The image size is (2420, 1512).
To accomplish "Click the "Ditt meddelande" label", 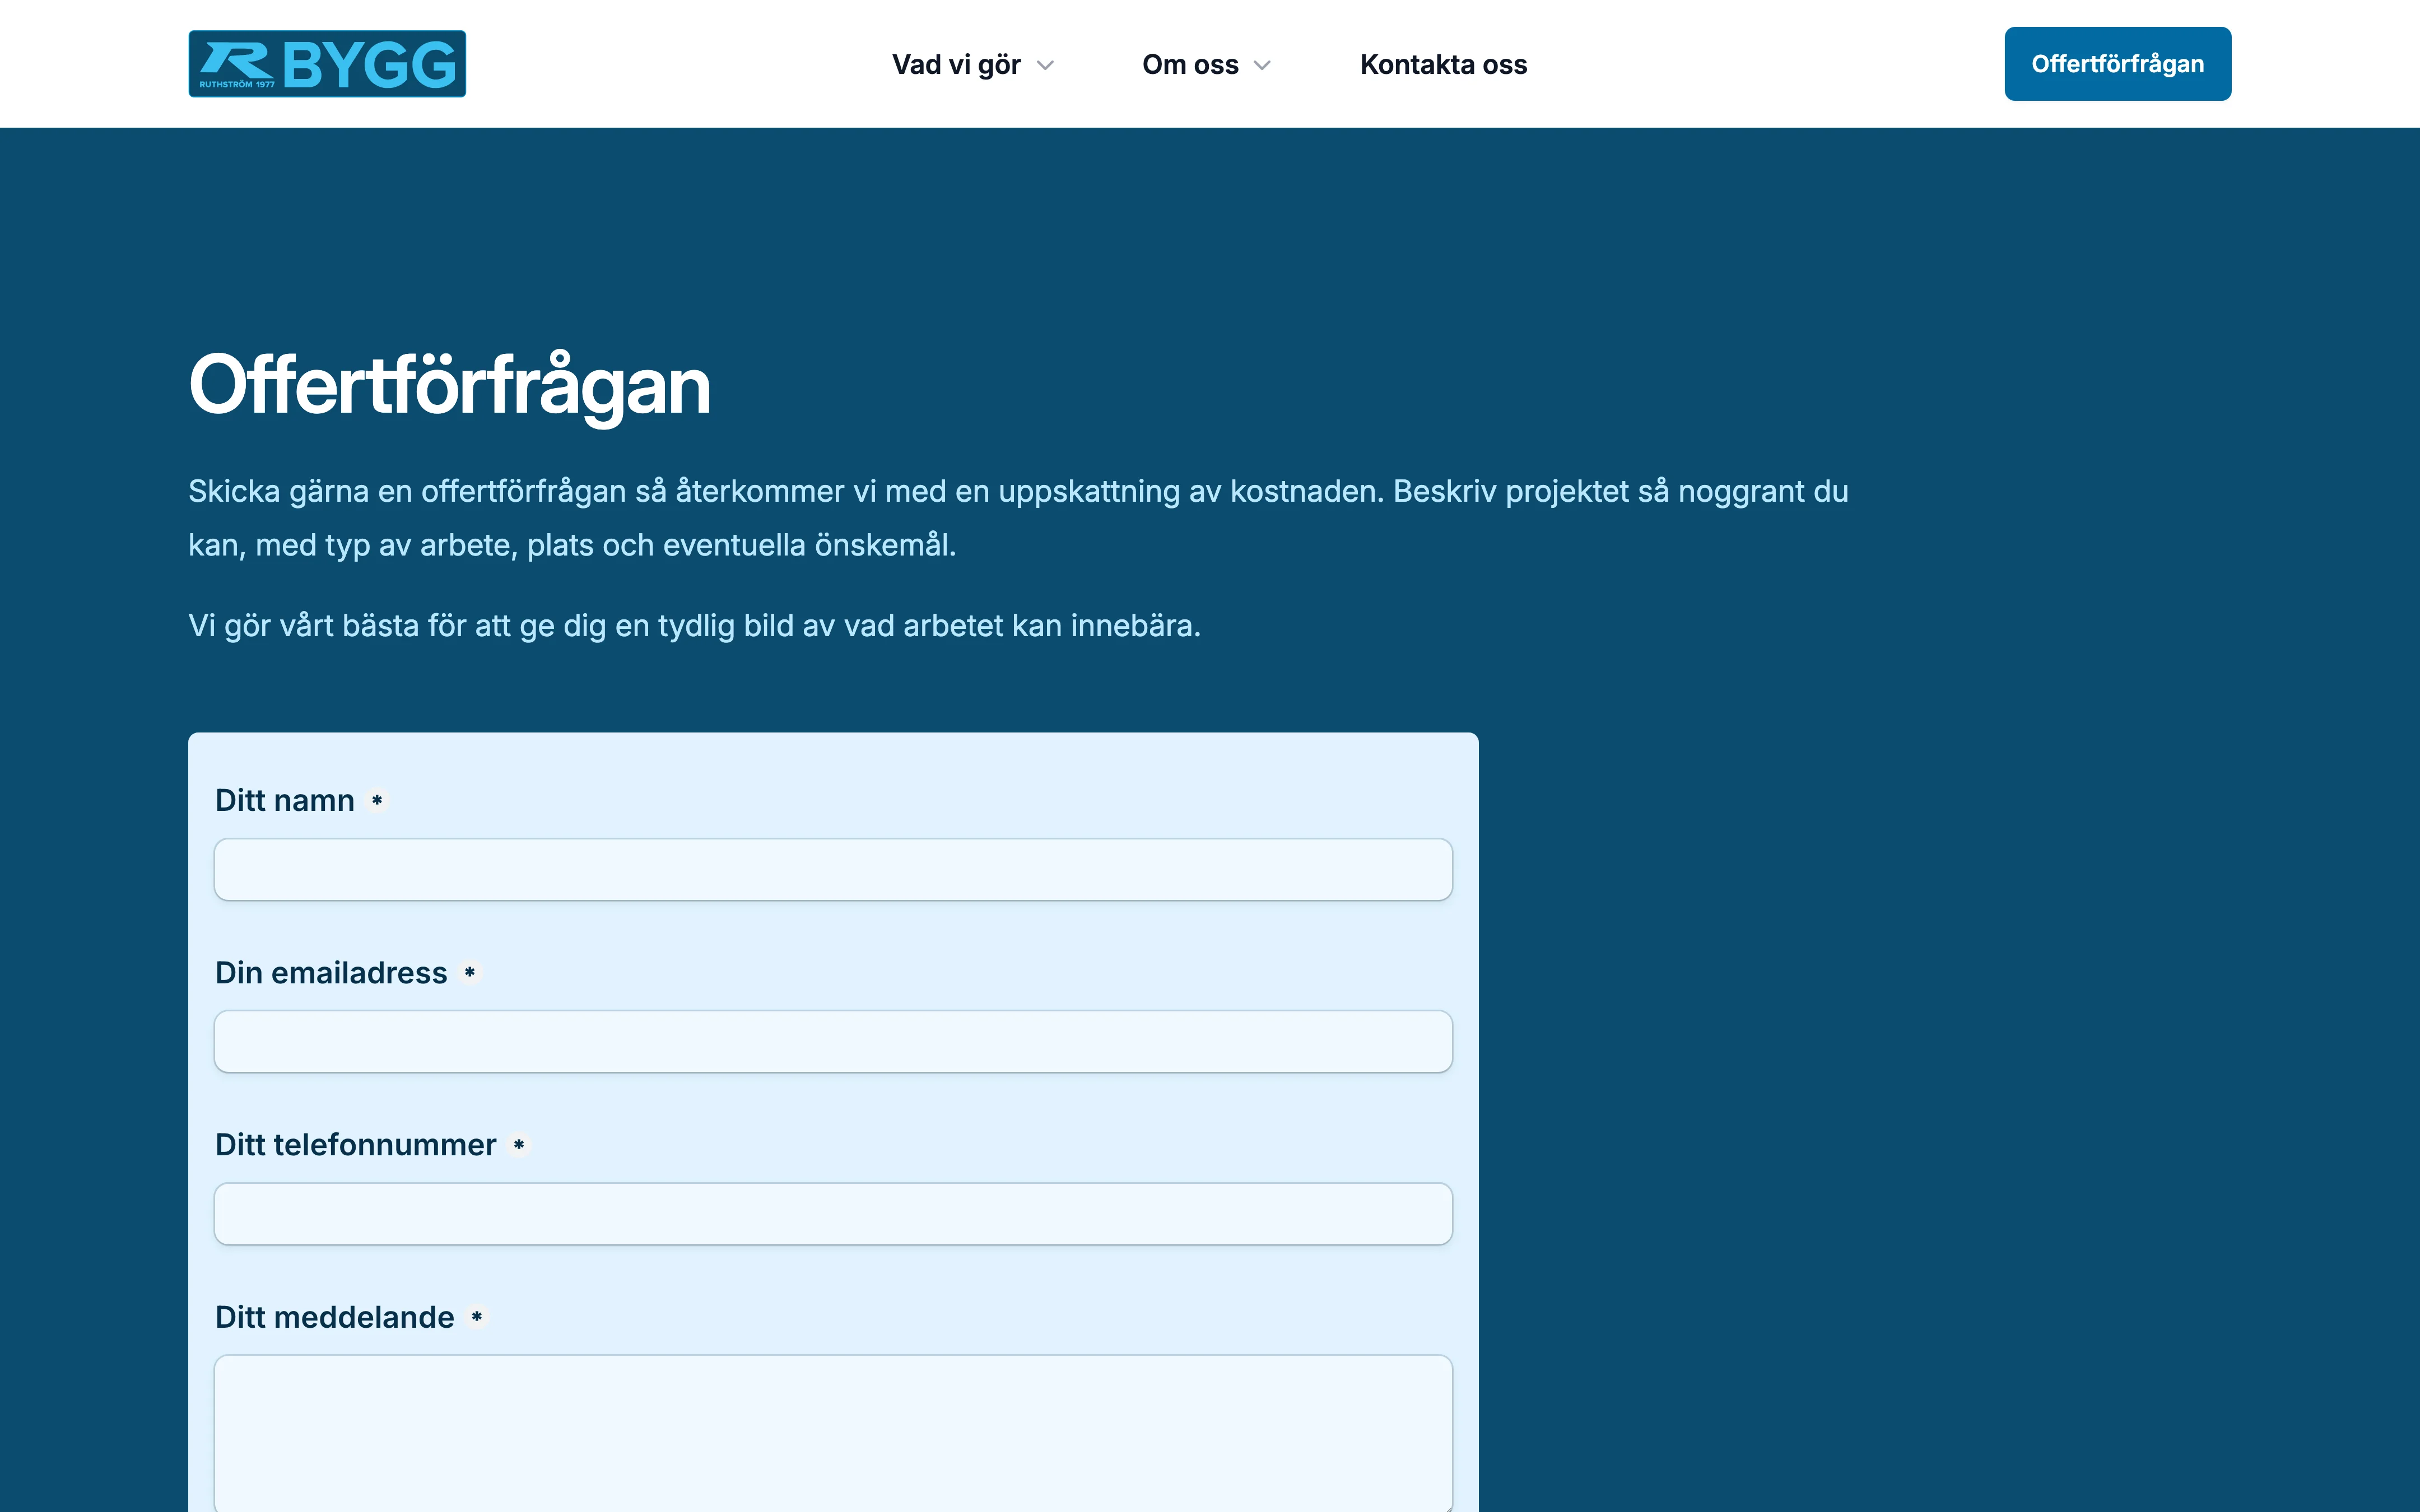I will [x=334, y=1317].
